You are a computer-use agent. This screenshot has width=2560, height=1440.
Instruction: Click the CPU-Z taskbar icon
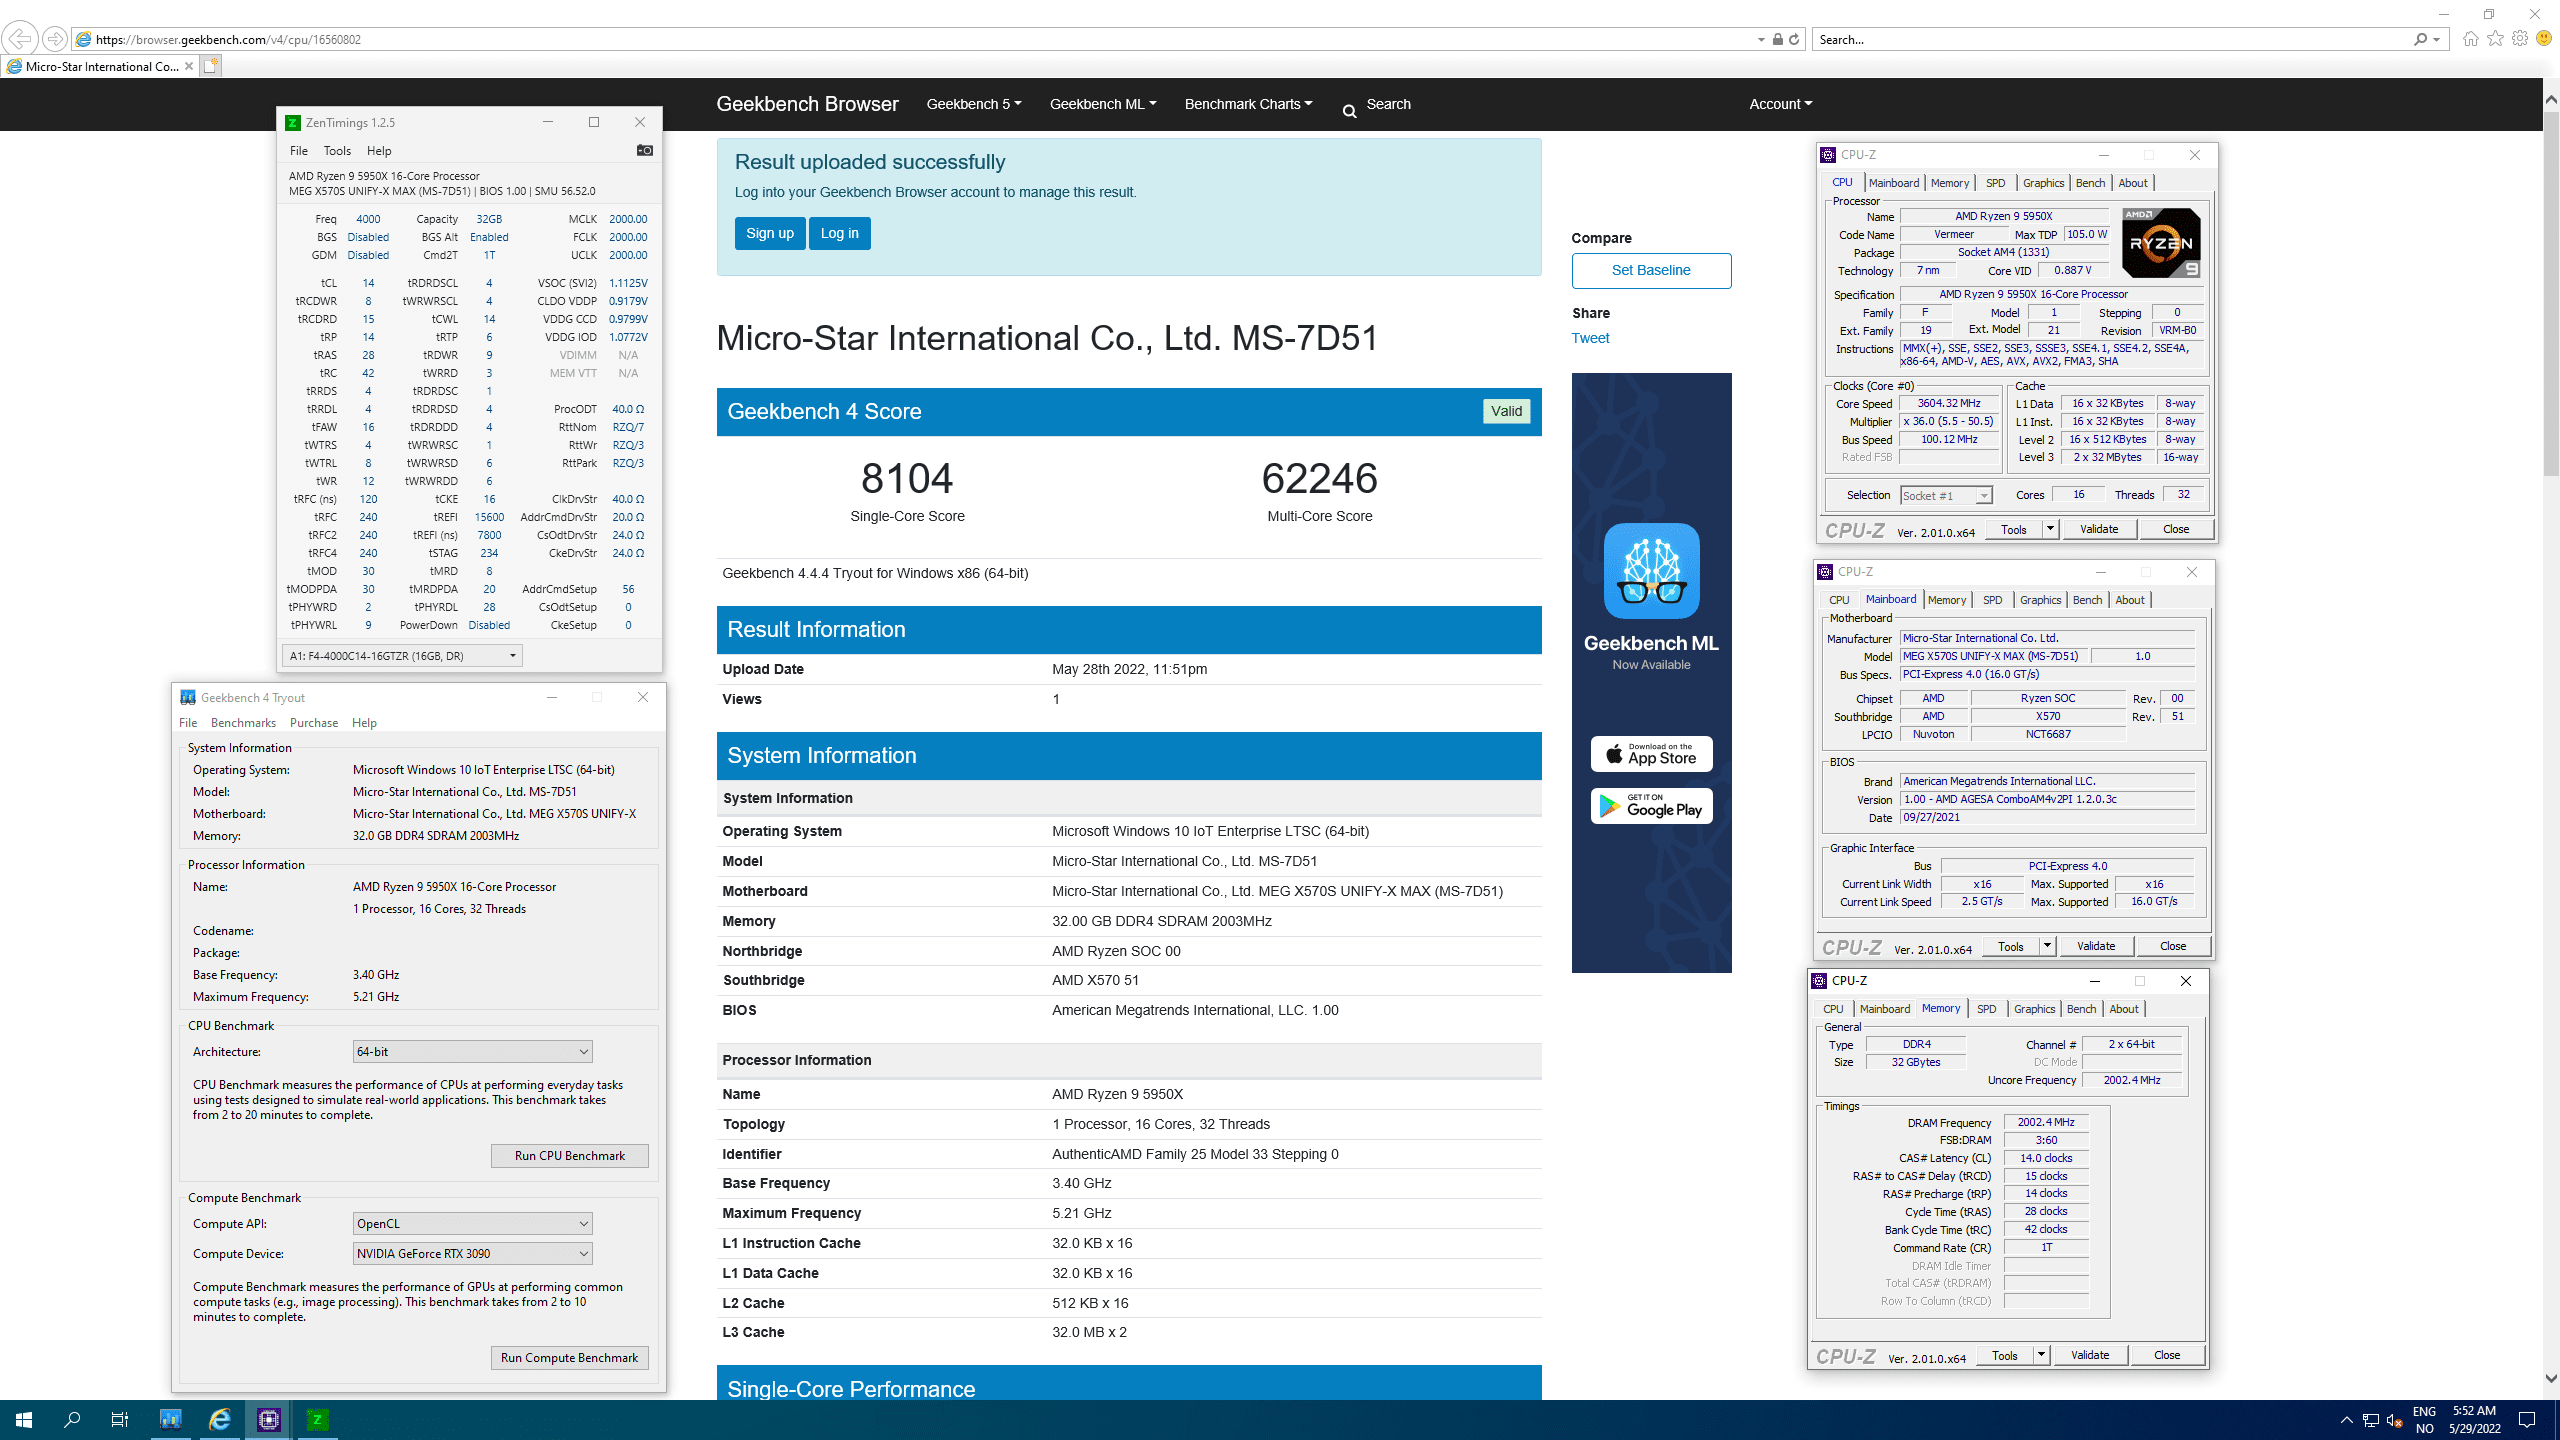pyautogui.click(x=269, y=1420)
